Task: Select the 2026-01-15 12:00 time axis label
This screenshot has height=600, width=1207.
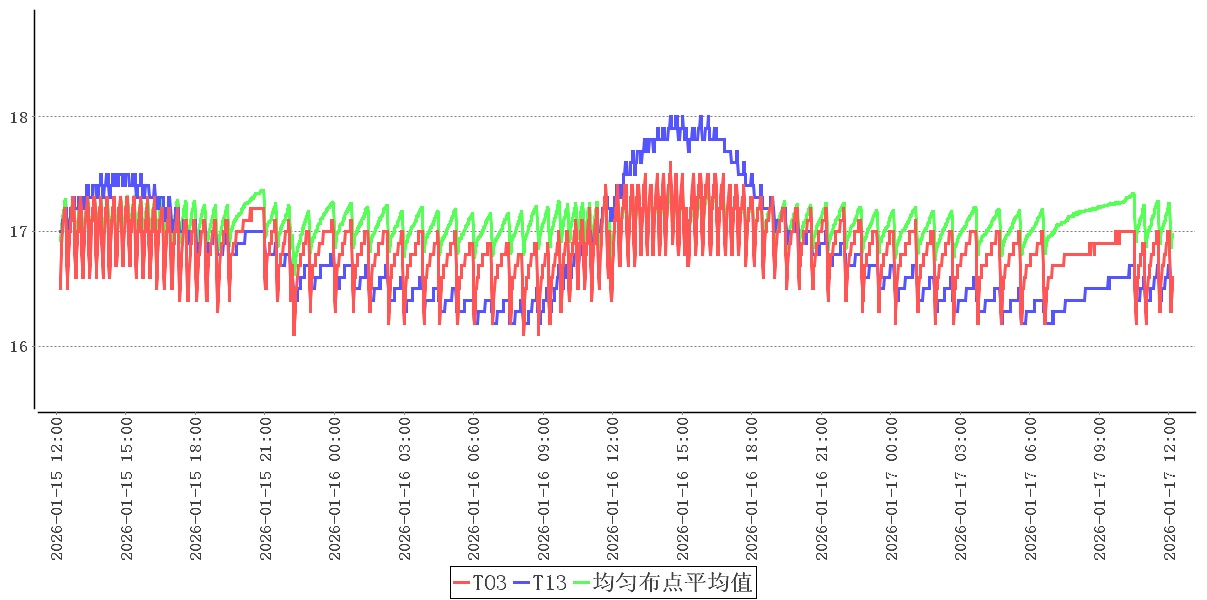Action: [57, 488]
